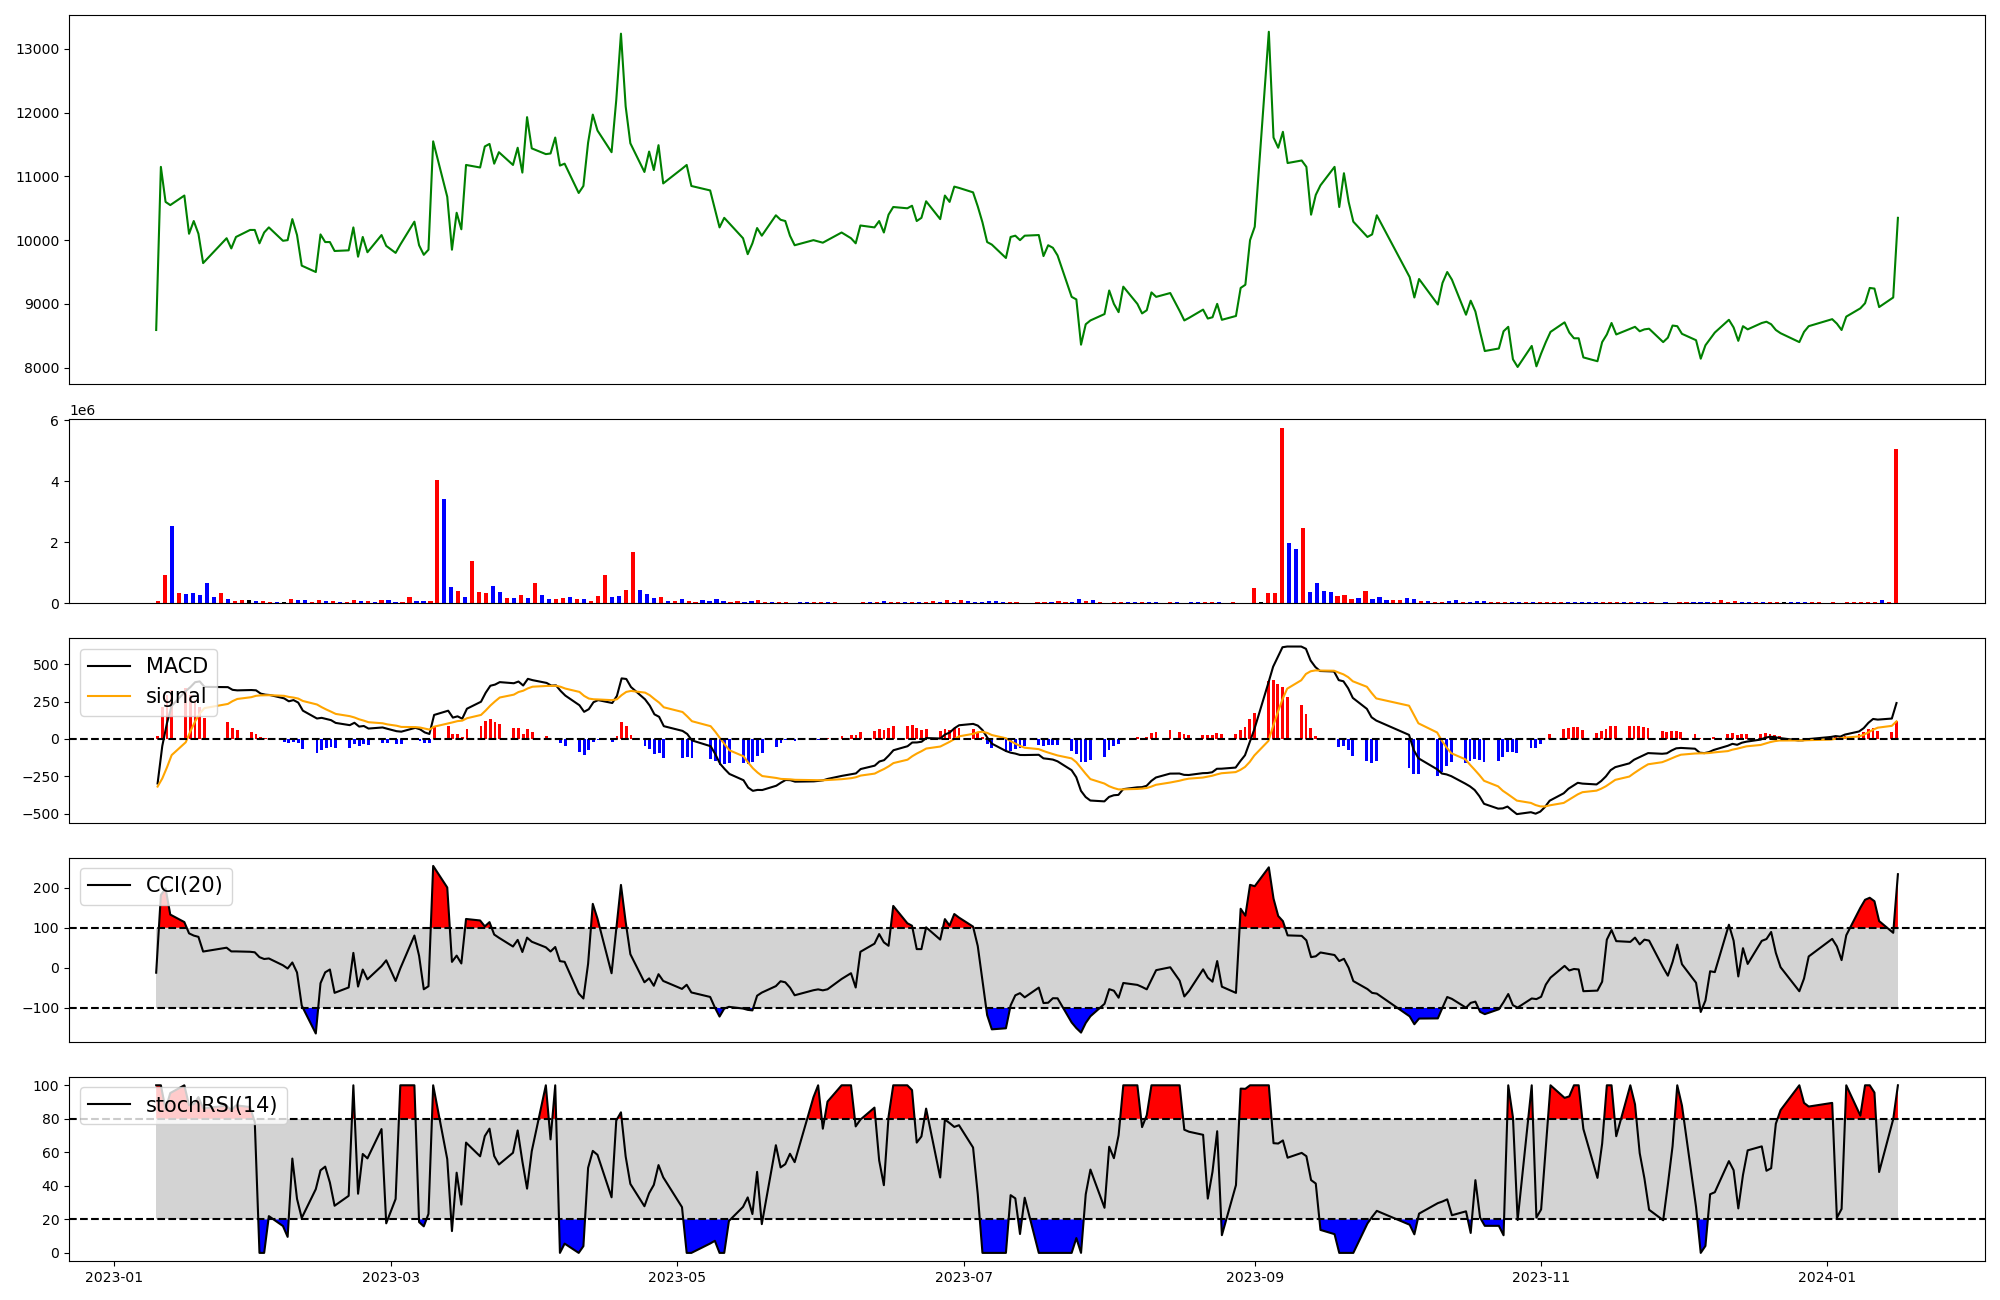
Task: Click the 1e6 volume scale label
Action: tap(82, 411)
